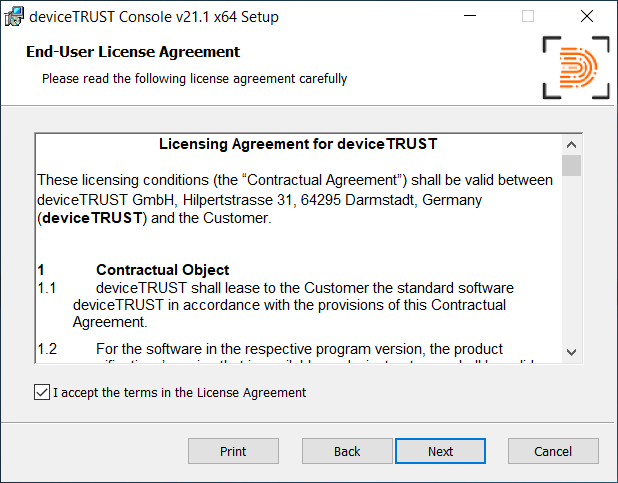Click the 'Please read the following' subtitle

coord(194,78)
